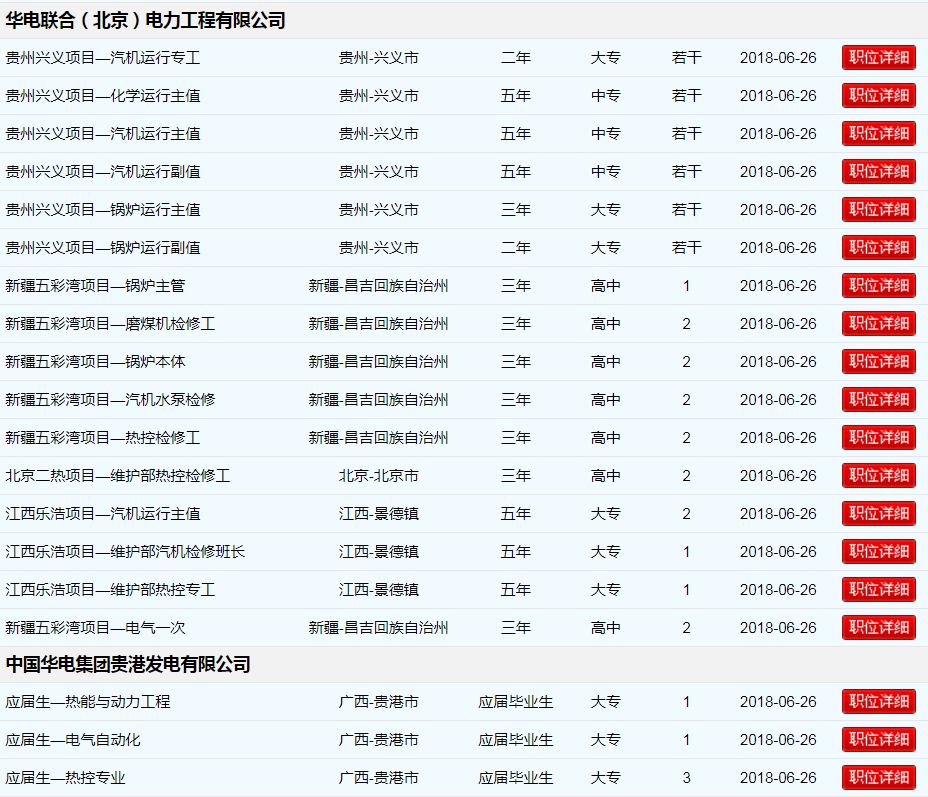Show 职位详细 for 北京二热项目—维护部热控检修工

pyautogui.click(x=879, y=475)
